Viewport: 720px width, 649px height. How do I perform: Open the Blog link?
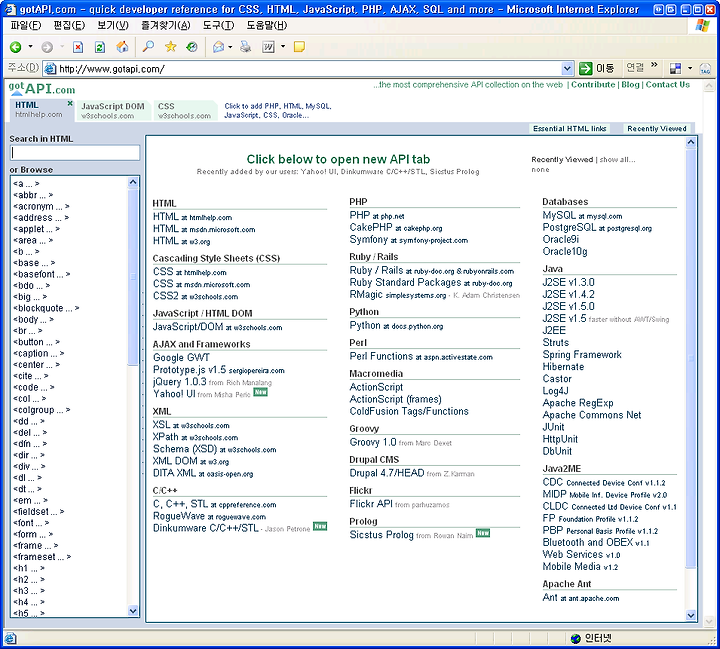pos(630,85)
